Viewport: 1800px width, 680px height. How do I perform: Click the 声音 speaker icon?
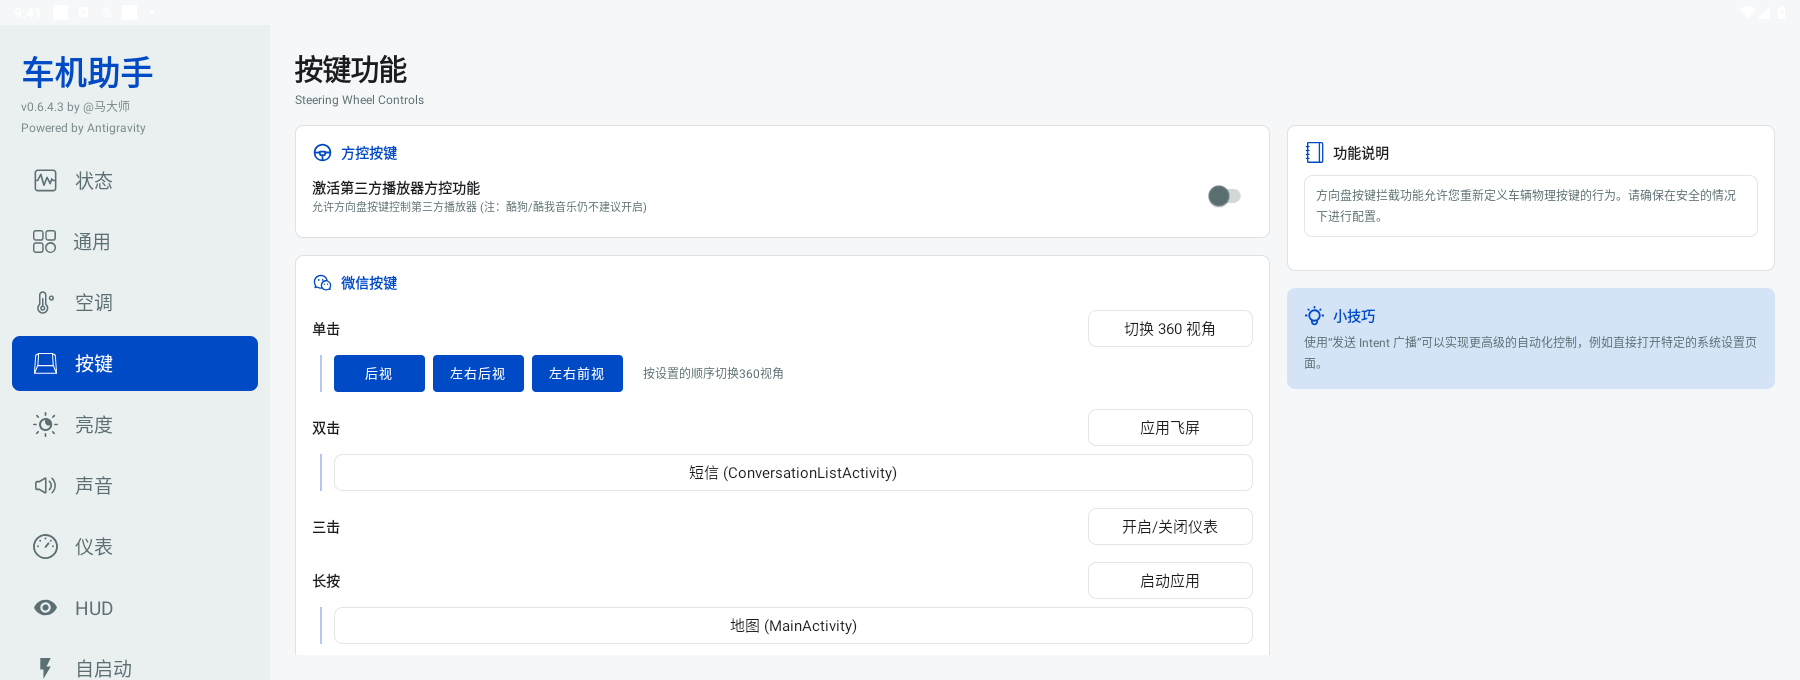[x=45, y=486]
